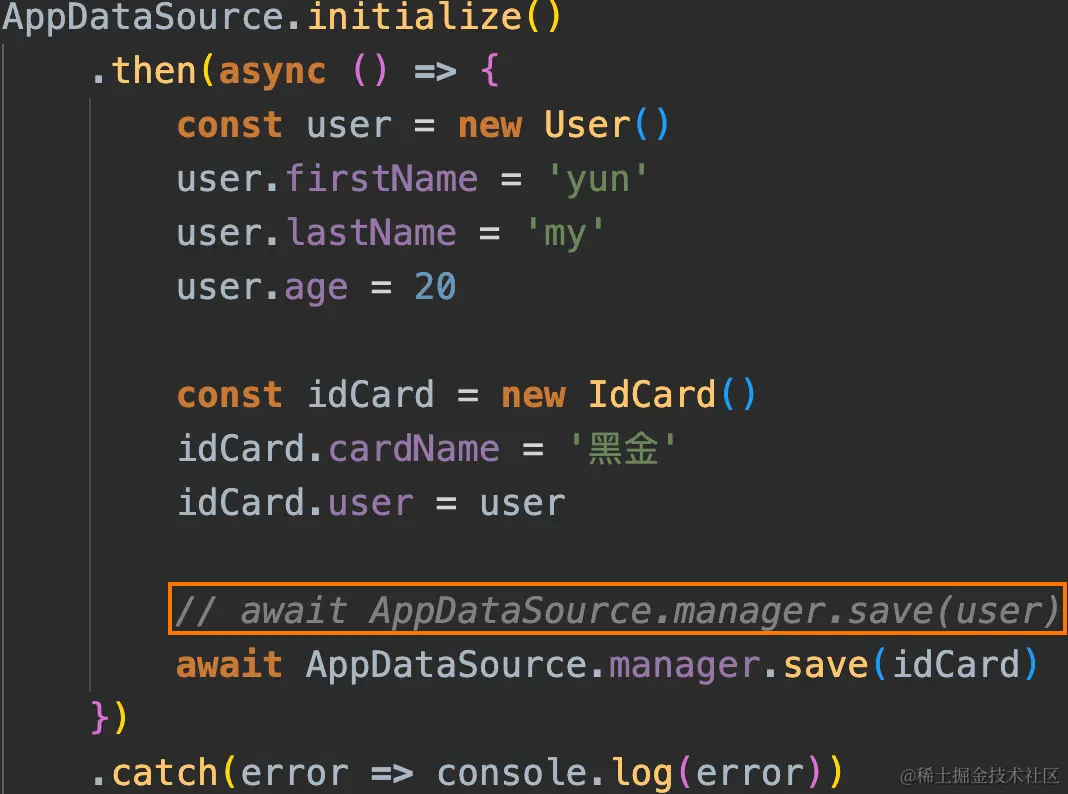Click the 'catch' keyword

[x=164, y=773]
